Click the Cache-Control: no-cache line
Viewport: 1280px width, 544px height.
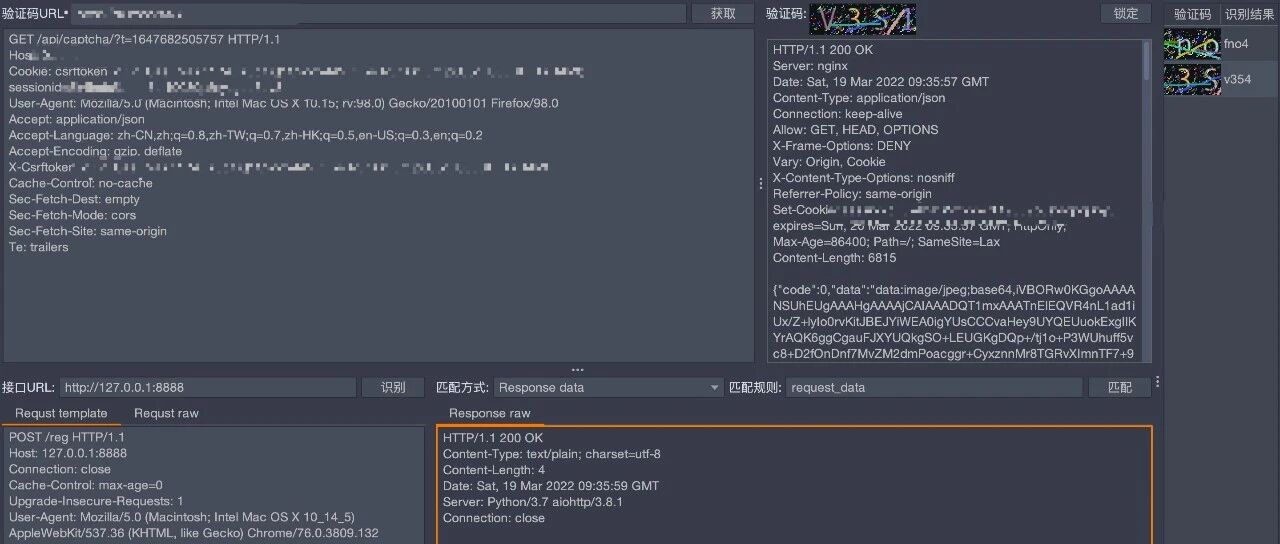click(x=81, y=183)
